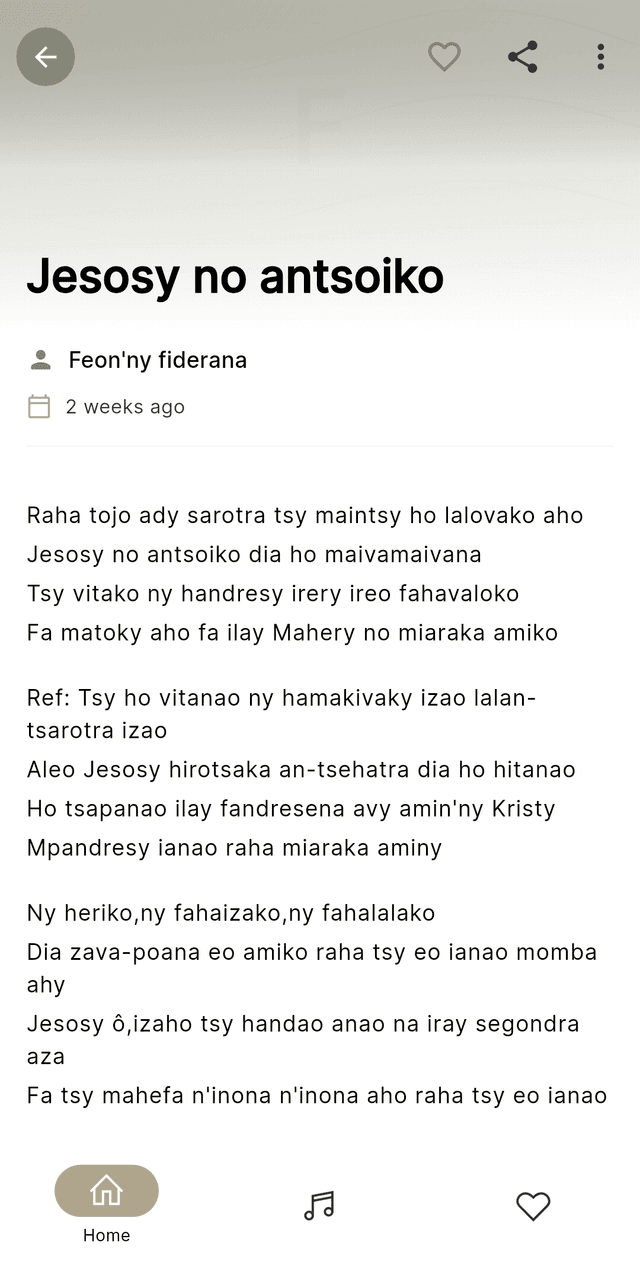640x1269 pixels.
Task: Tap the "2 weeks ago" date label
Action: click(125, 407)
